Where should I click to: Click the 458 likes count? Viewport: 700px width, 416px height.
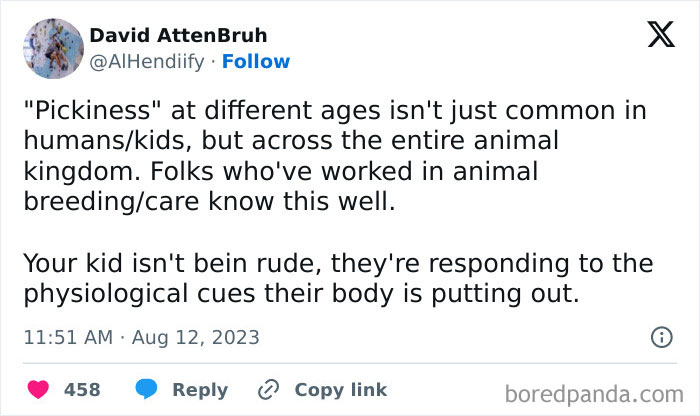click(x=82, y=389)
